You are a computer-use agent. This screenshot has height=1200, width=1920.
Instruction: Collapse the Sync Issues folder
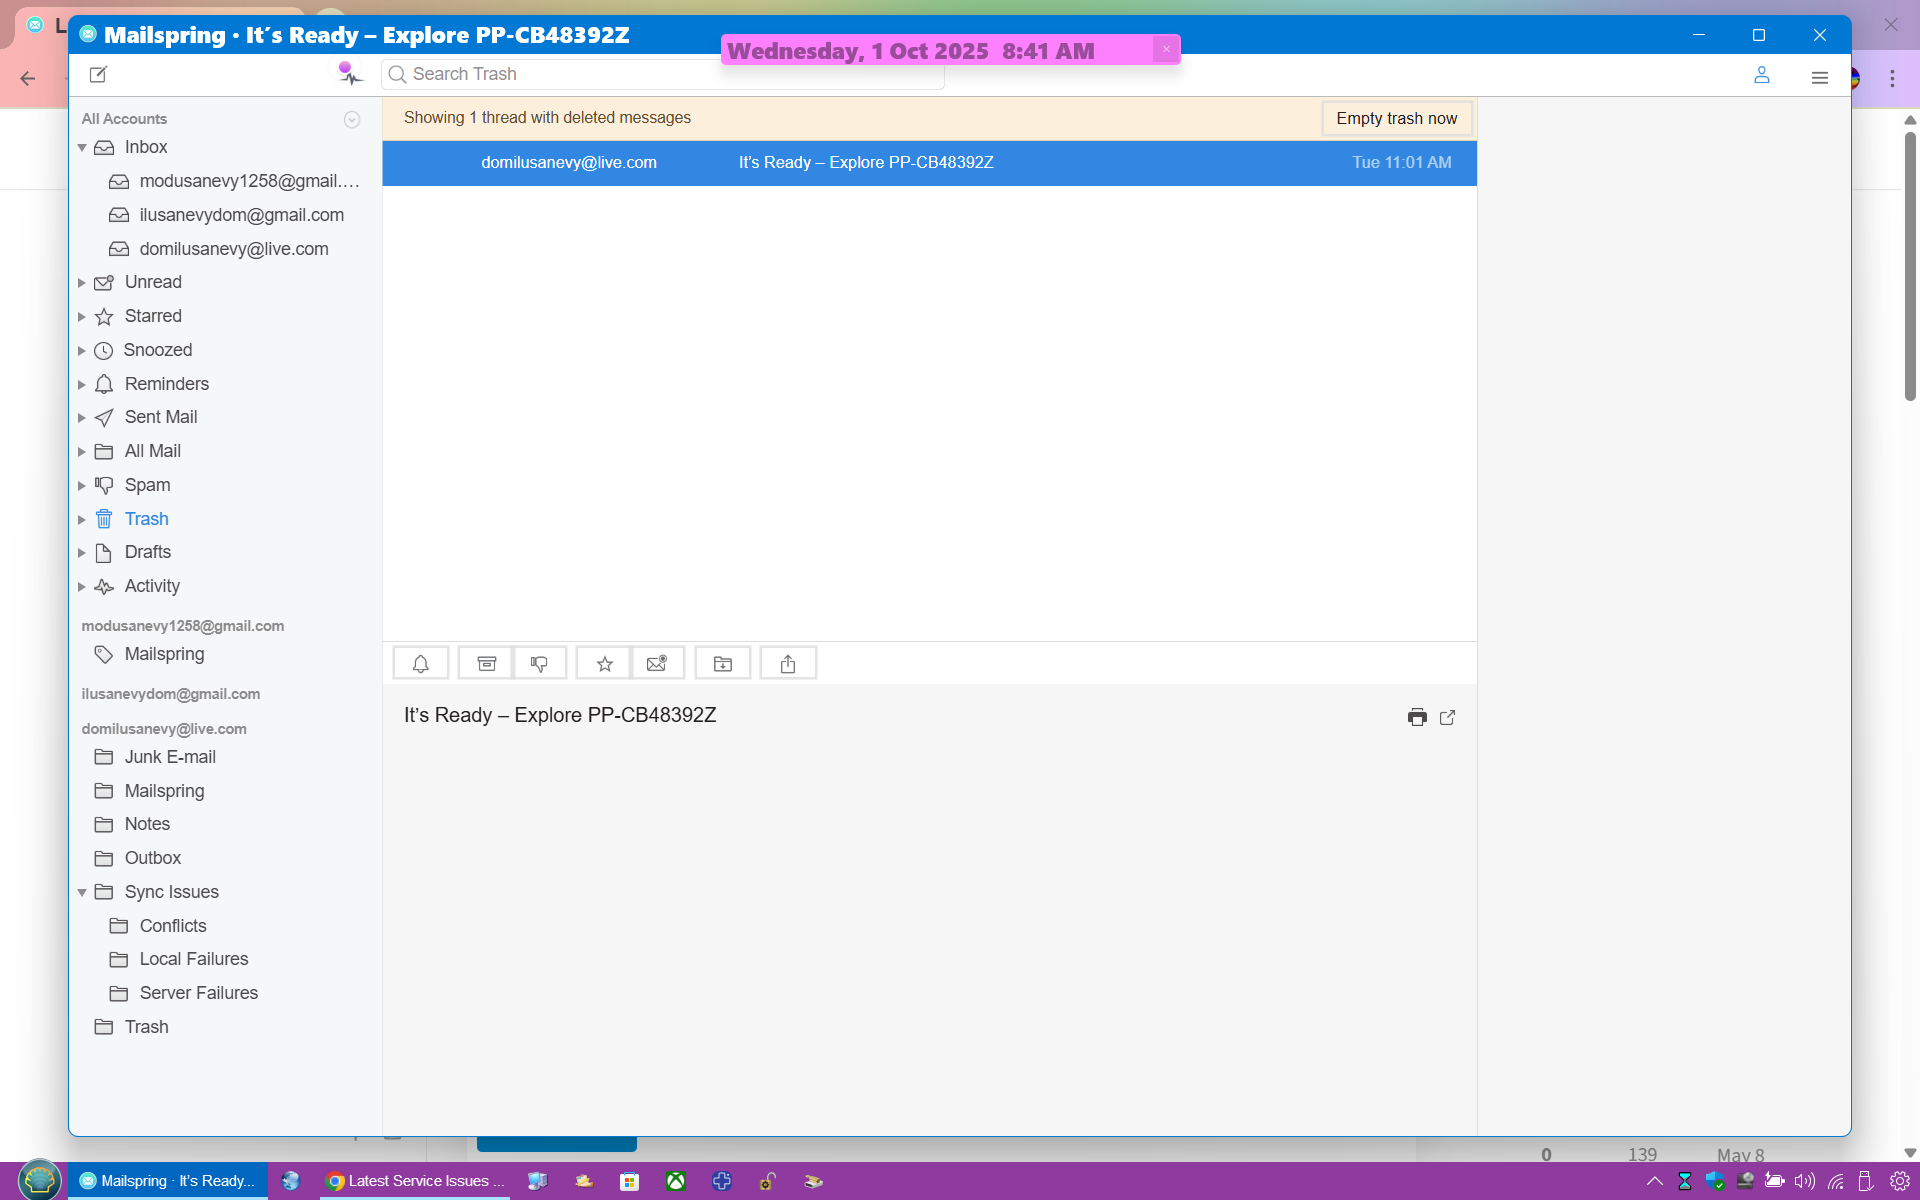pos(82,893)
